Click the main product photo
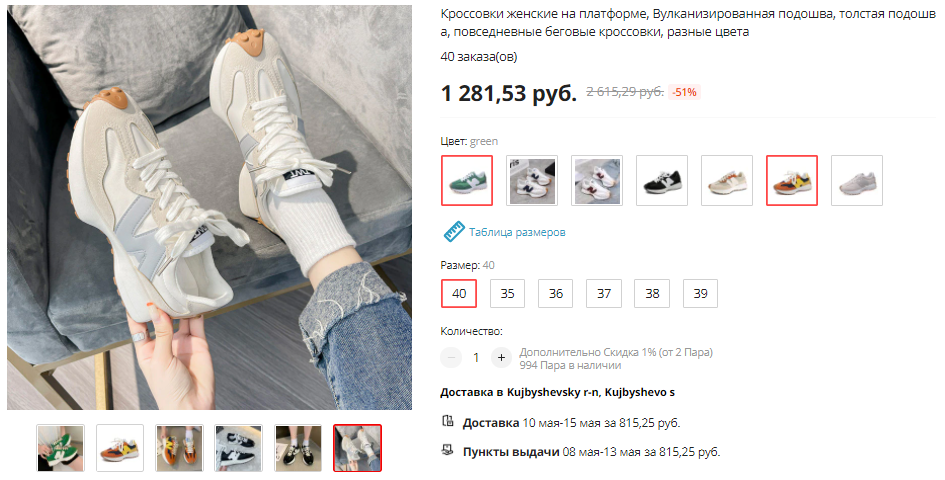The width and height of the screenshot is (945, 480). point(210,207)
